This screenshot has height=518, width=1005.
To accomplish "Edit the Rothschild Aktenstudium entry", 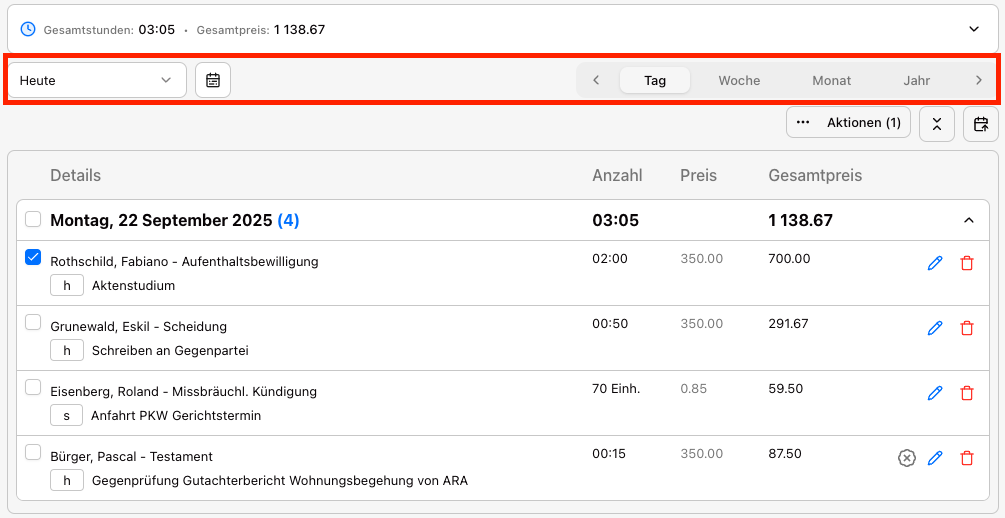I will 935,263.
